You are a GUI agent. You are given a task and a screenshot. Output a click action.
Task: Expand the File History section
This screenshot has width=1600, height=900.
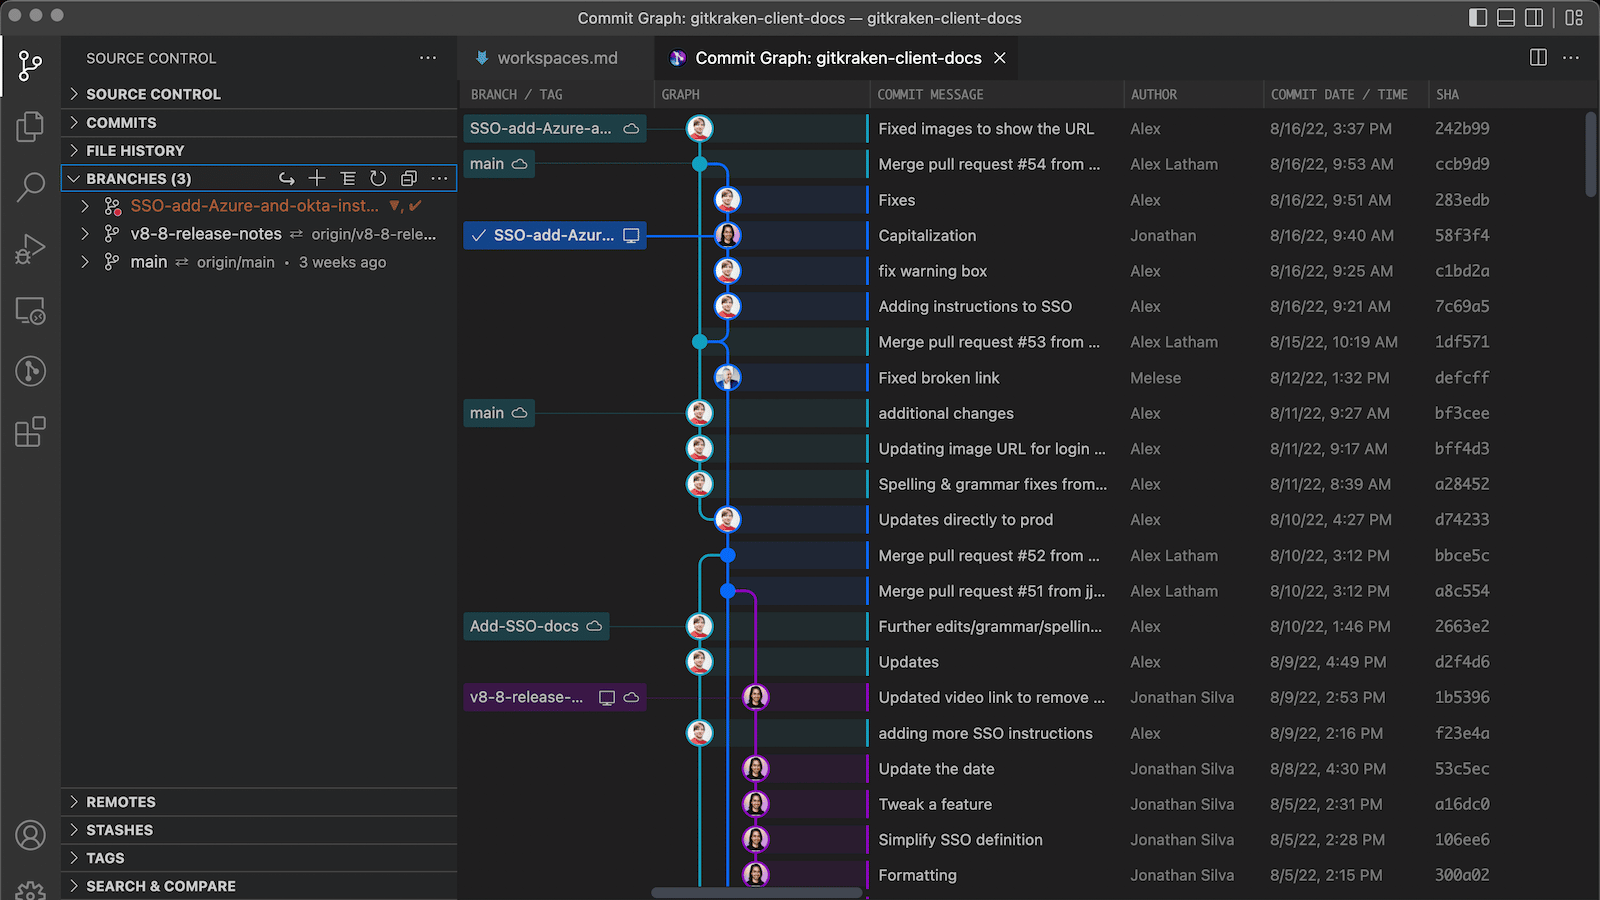click(135, 150)
